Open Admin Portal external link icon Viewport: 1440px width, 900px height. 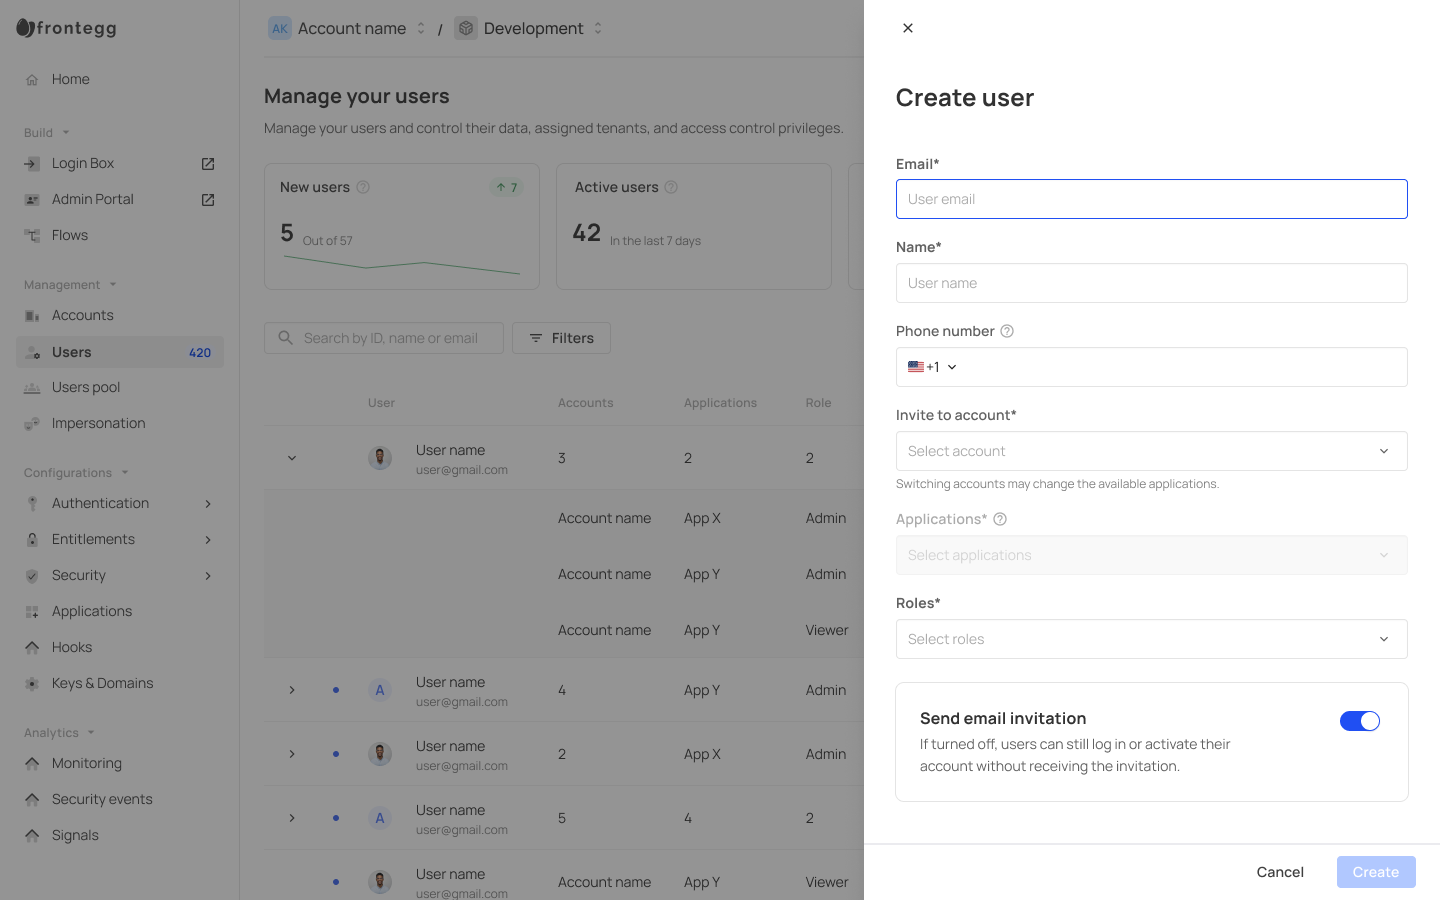208,200
